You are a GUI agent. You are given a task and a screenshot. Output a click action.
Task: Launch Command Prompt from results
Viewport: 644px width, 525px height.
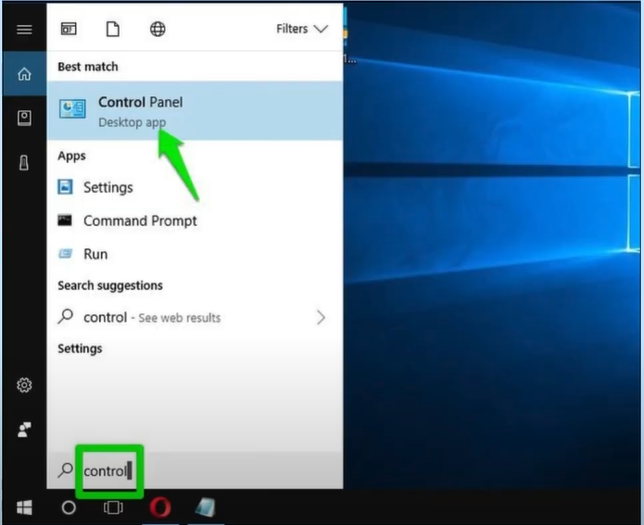click(x=195, y=221)
